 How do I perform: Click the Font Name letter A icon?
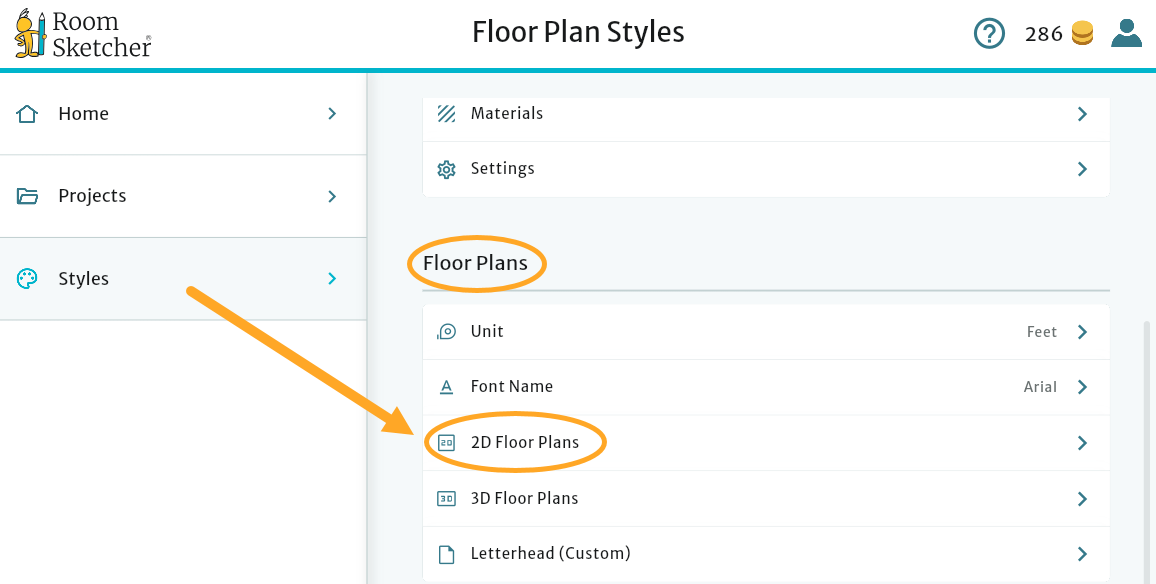(x=446, y=387)
